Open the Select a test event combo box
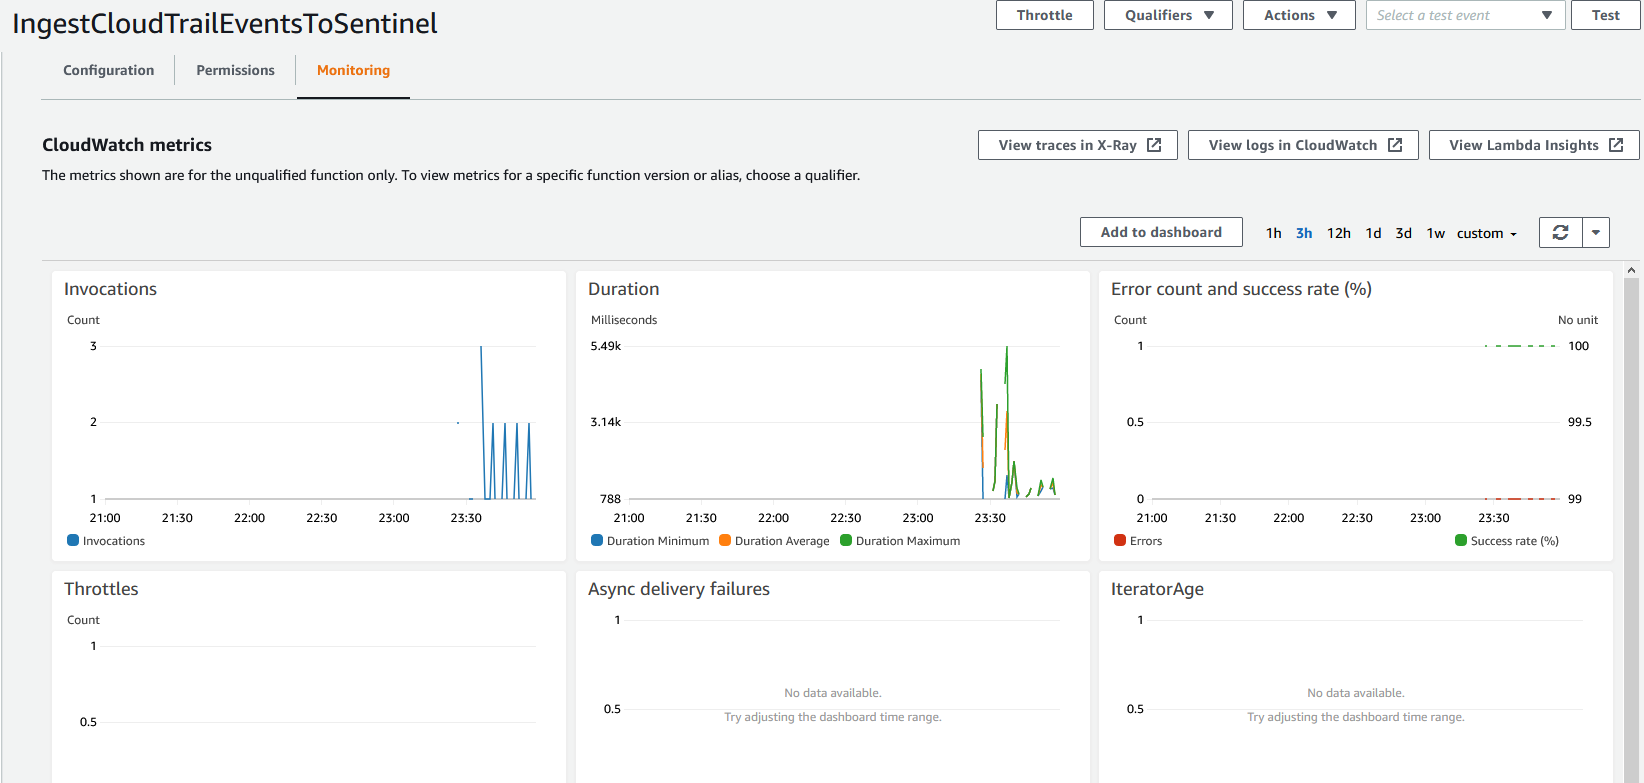 point(1465,15)
